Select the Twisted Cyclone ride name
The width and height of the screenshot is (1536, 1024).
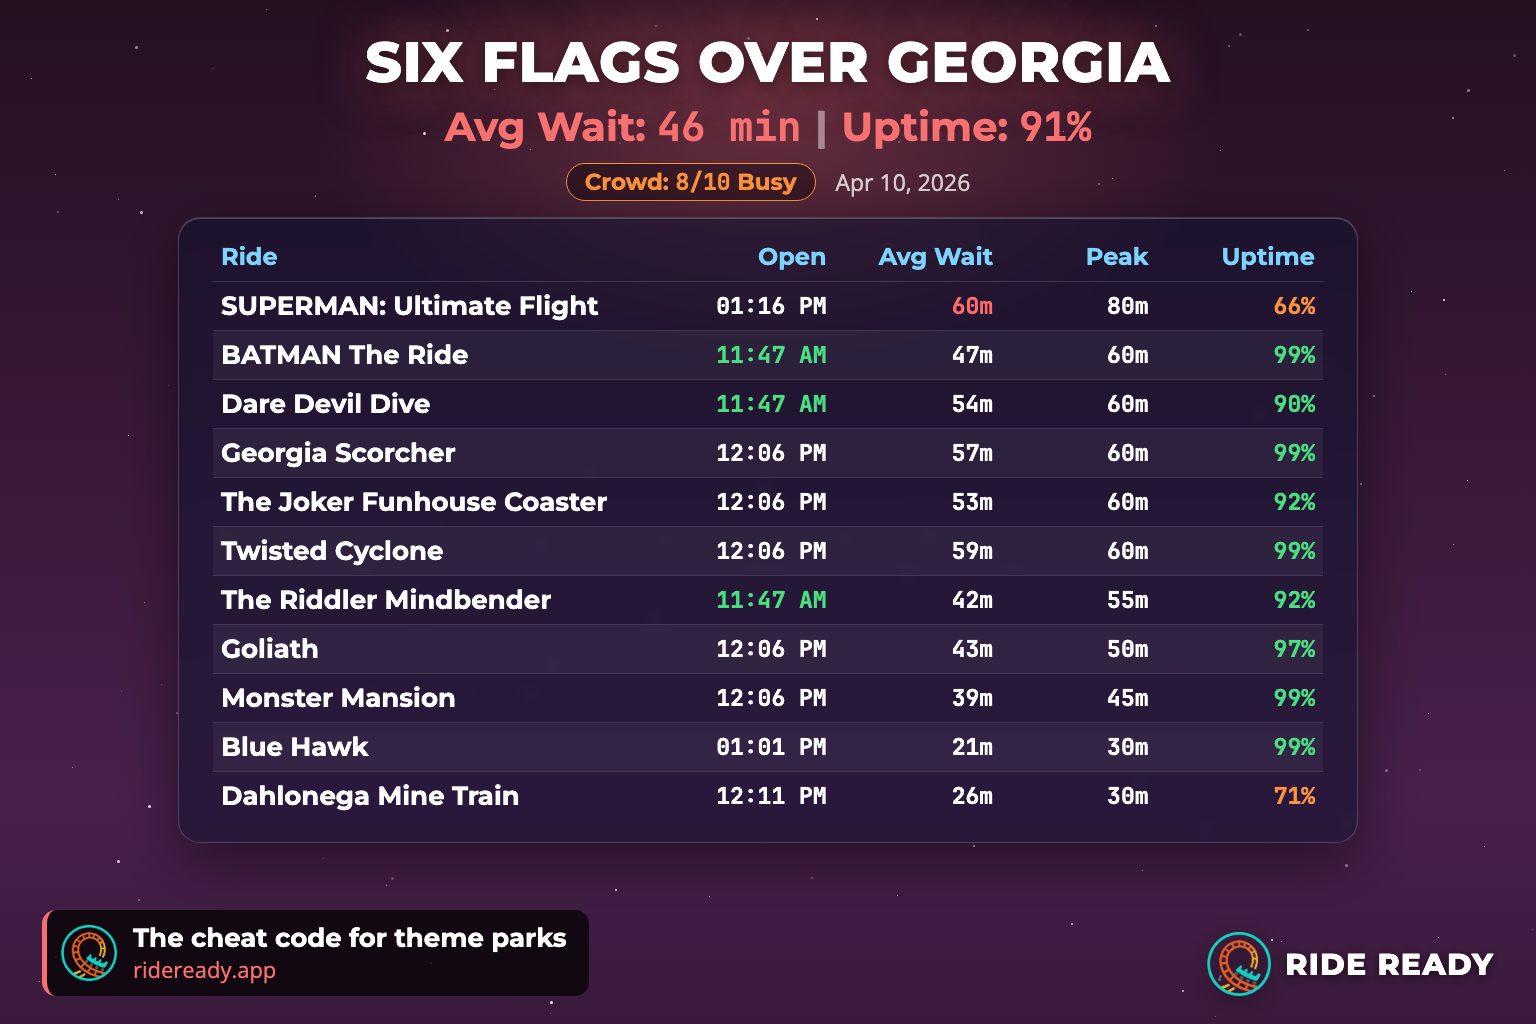point(332,551)
